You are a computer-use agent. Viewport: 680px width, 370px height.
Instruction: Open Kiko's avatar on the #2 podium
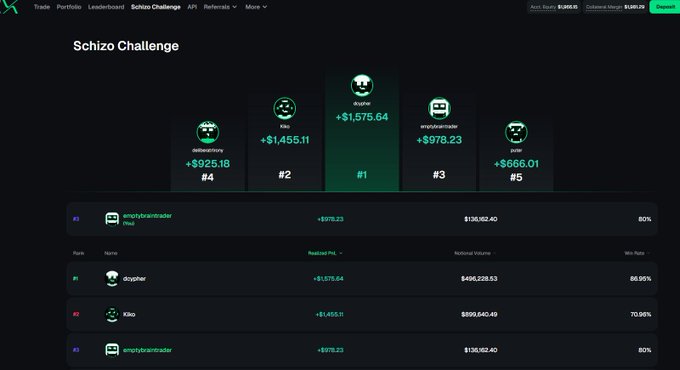[x=284, y=108]
